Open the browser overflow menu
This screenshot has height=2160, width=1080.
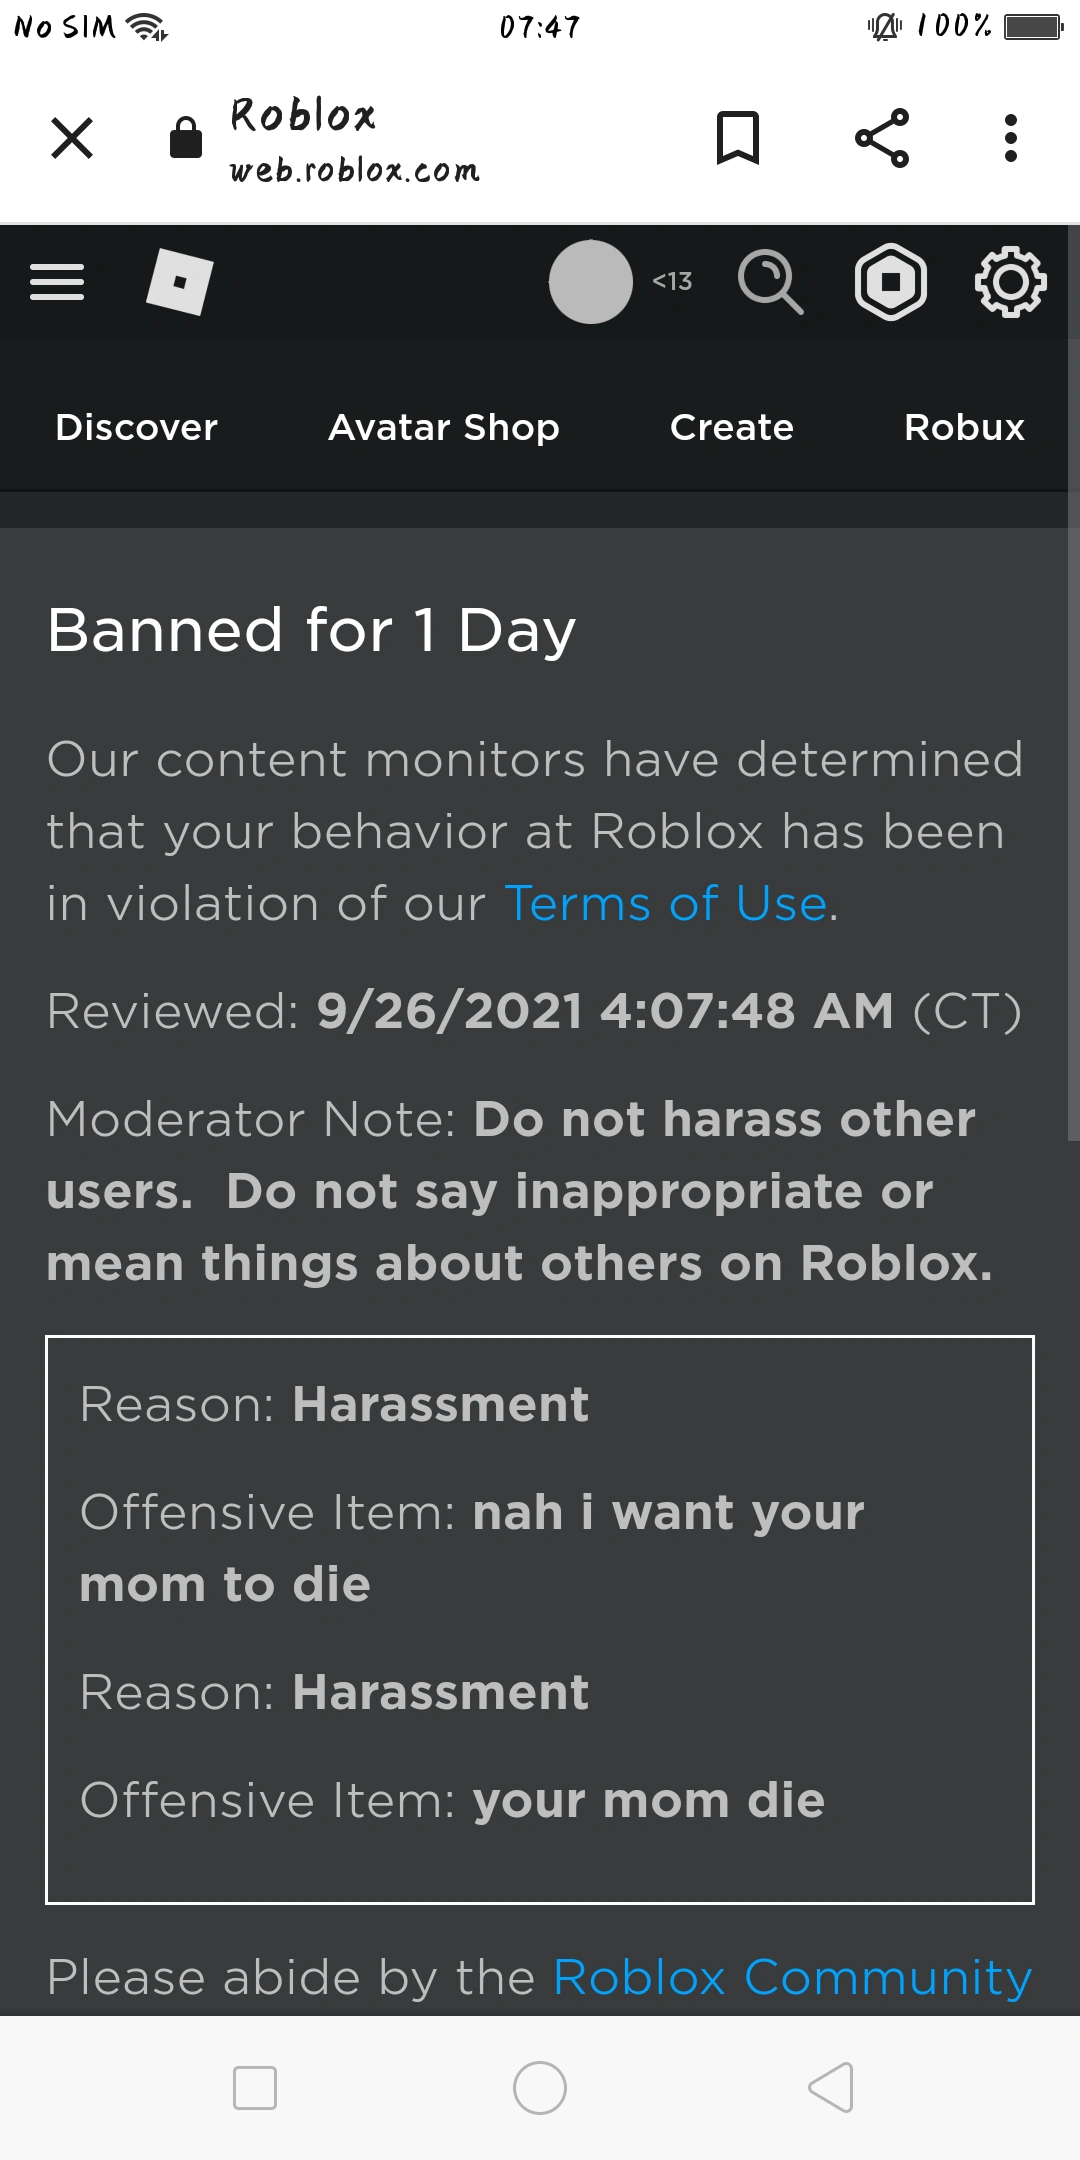(x=1011, y=138)
